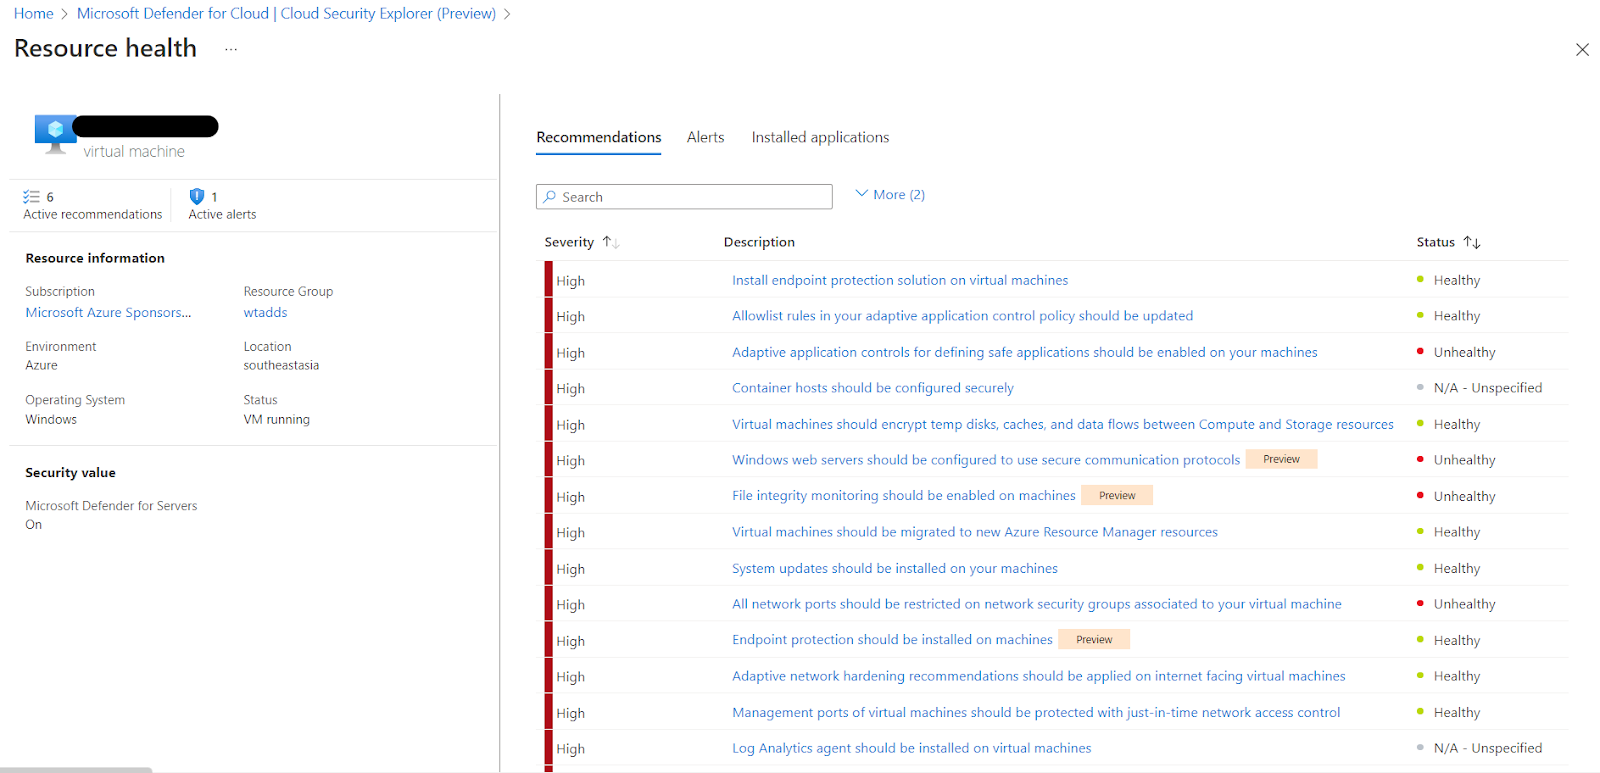The image size is (1600, 773).
Task: Click Description column header
Action: [x=759, y=242]
